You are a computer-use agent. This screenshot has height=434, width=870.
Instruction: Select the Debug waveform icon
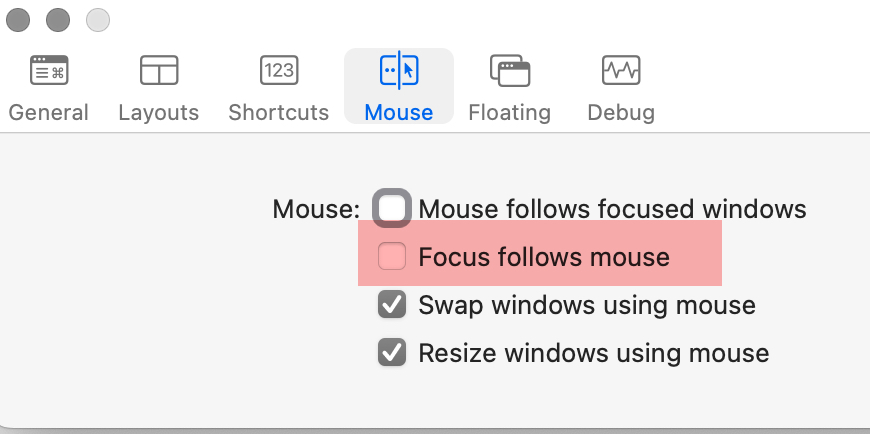[621, 70]
